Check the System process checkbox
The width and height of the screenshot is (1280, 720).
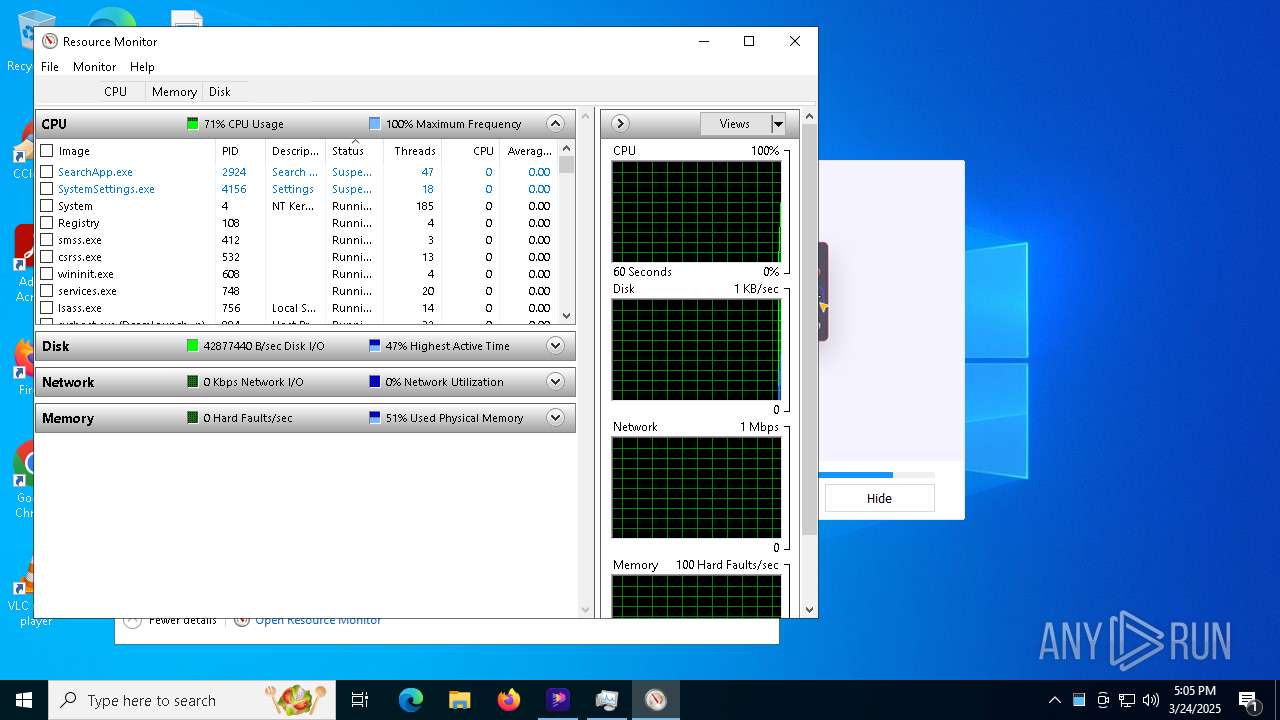click(x=47, y=206)
